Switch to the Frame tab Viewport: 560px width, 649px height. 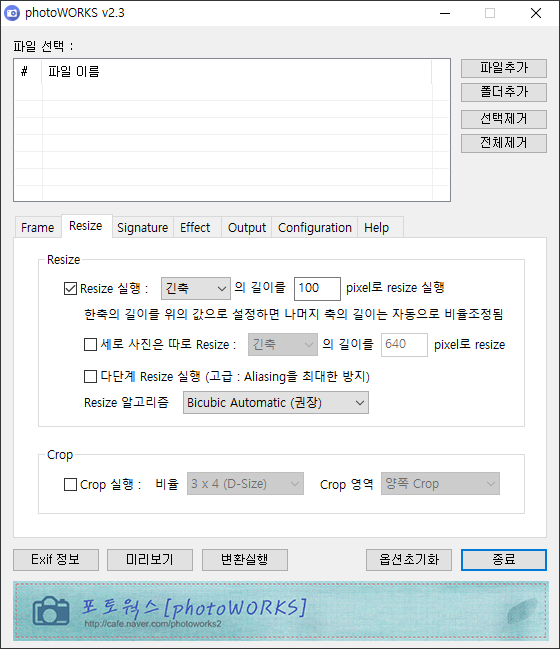38,227
